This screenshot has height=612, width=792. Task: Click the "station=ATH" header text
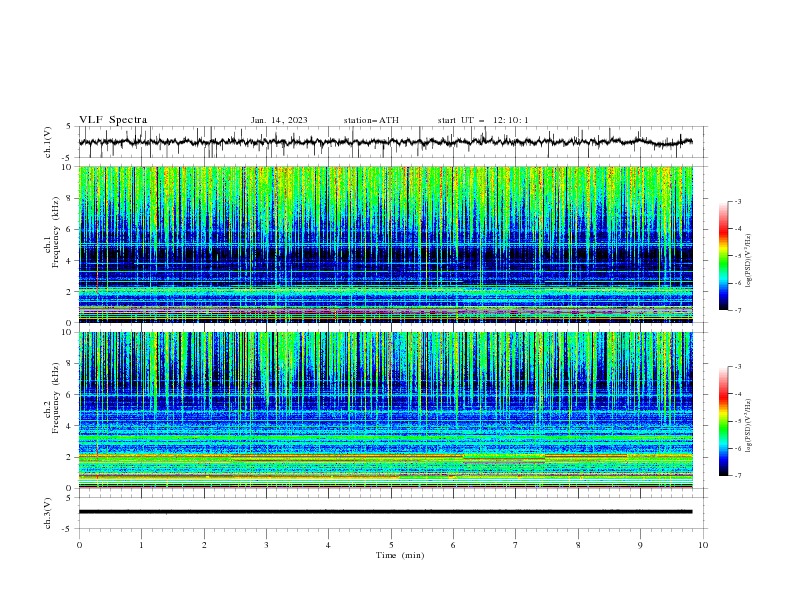click(371, 120)
